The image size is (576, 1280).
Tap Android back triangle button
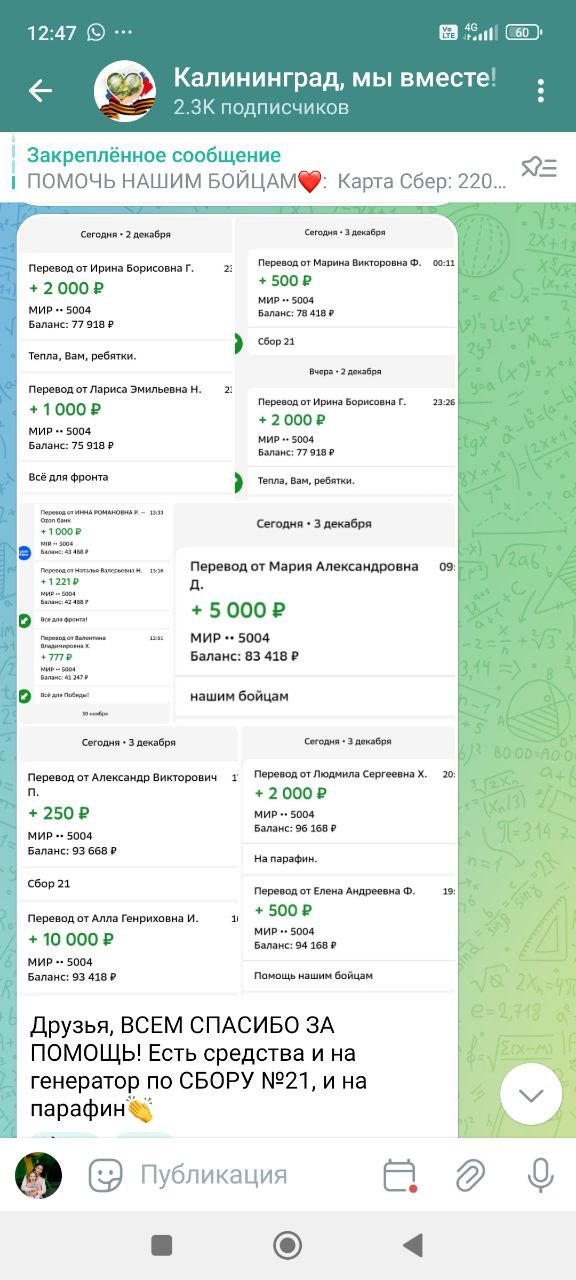point(413,1245)
